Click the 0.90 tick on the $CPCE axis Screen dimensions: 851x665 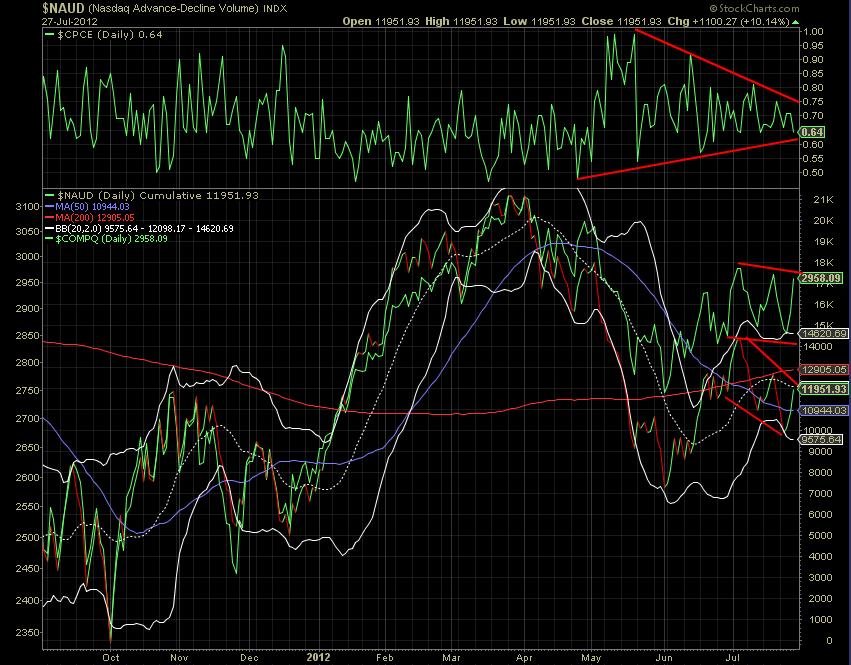[x=813, y=60]
